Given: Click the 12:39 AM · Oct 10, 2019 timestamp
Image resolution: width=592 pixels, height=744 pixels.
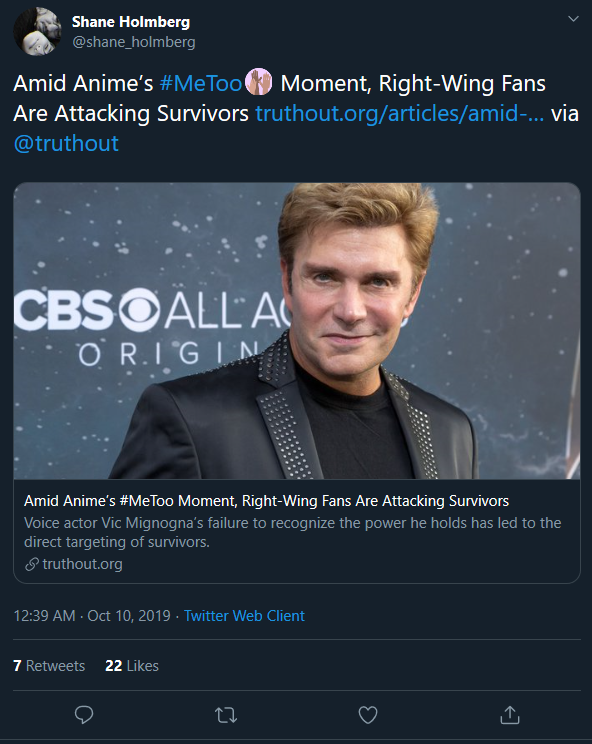Looking at the screenshot, I should coord(92,616).
